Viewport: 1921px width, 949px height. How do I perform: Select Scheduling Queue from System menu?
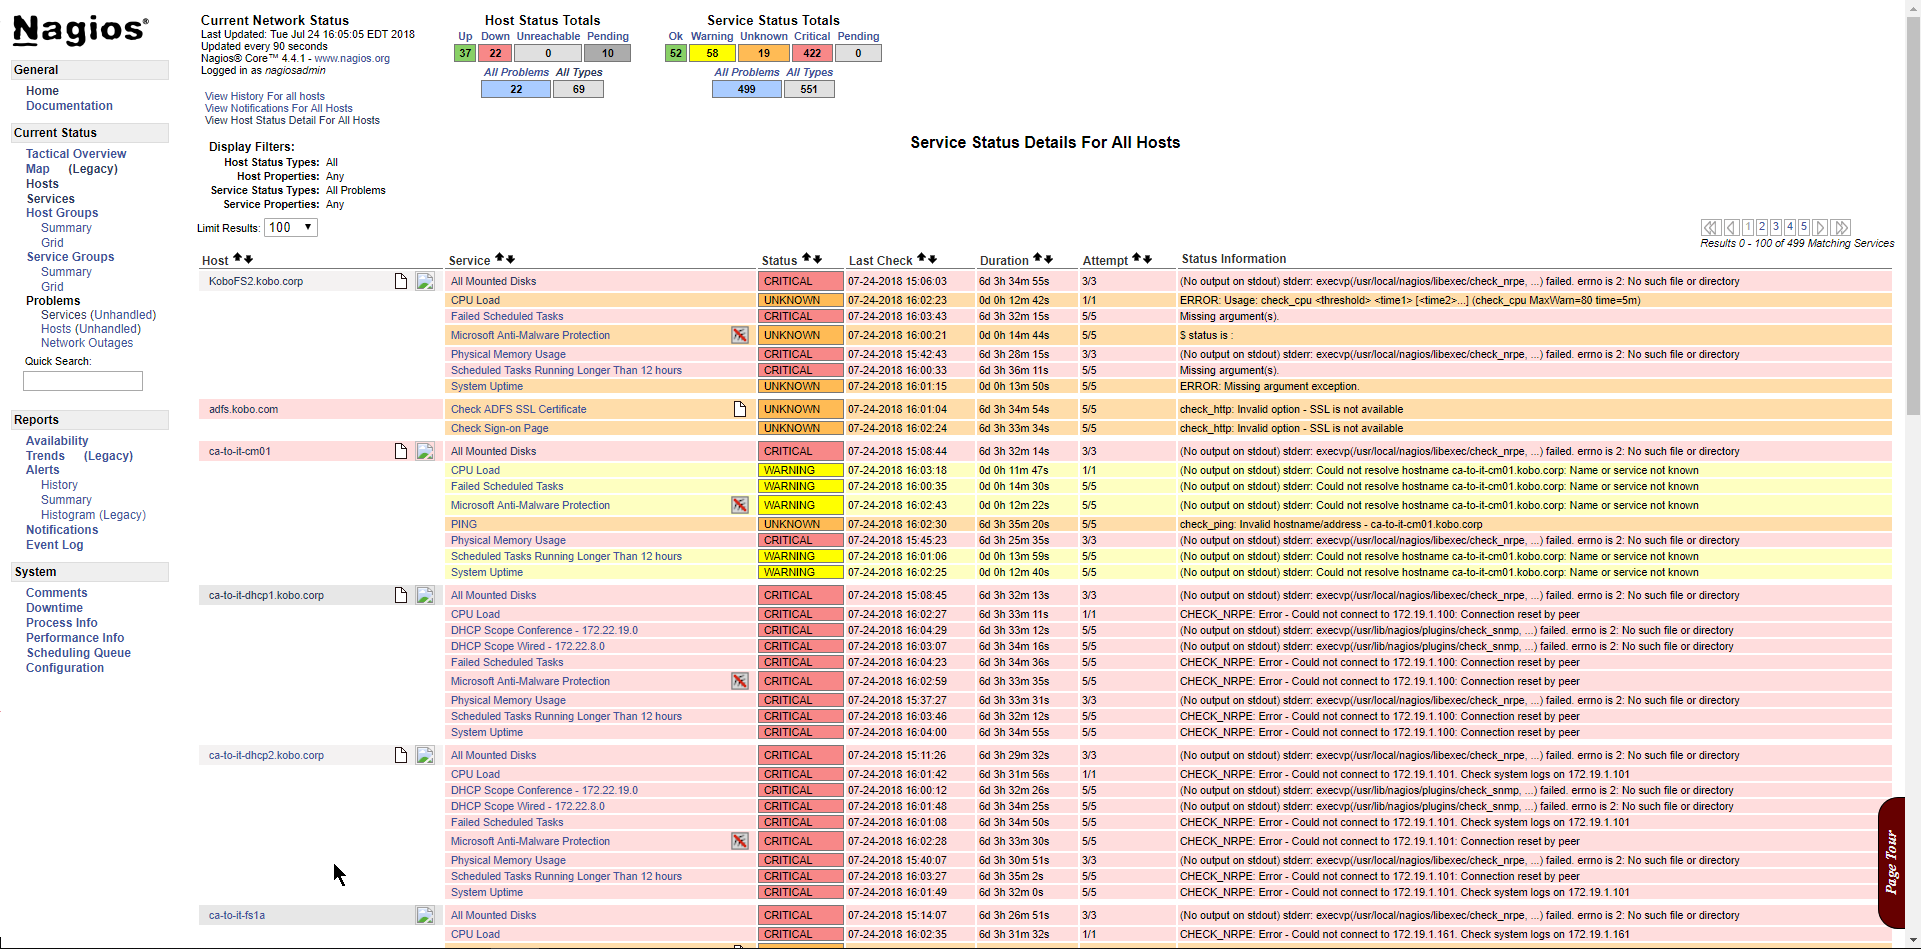coord(78,653)
